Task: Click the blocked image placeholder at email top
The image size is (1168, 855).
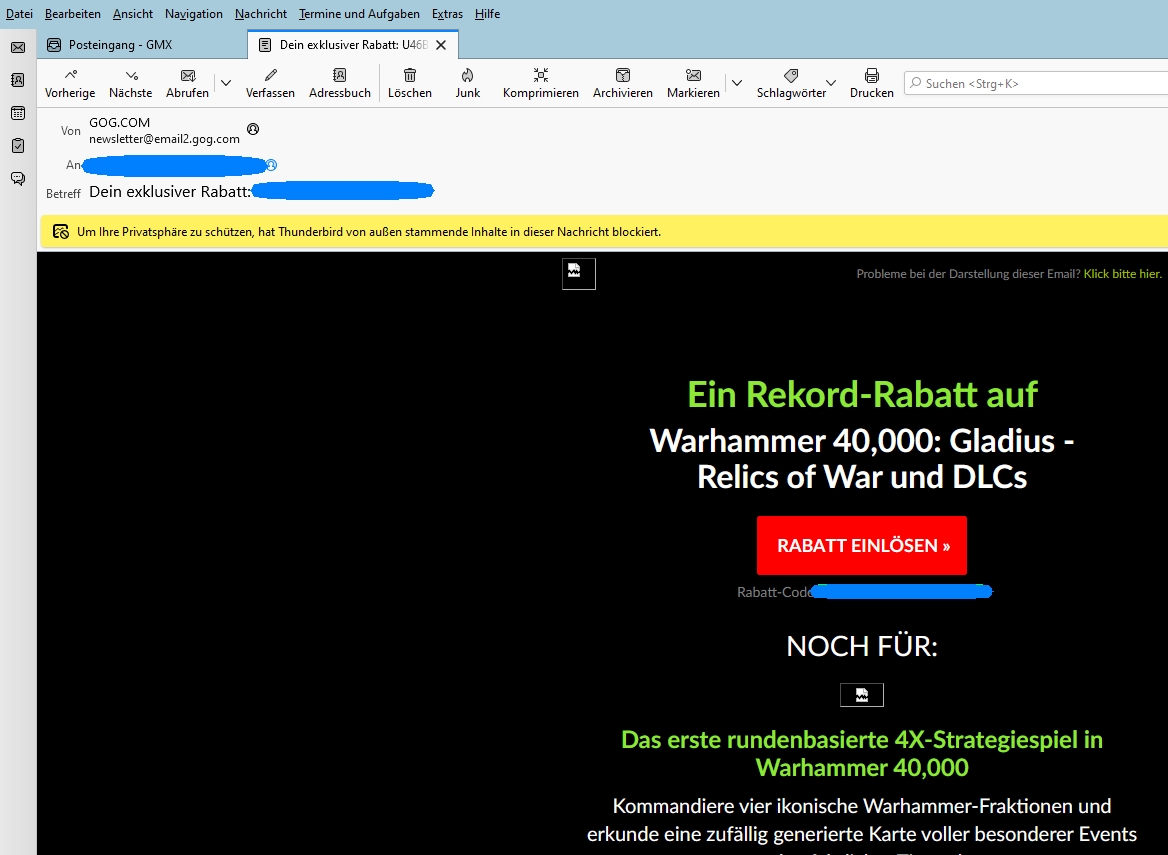Action: 579,273
